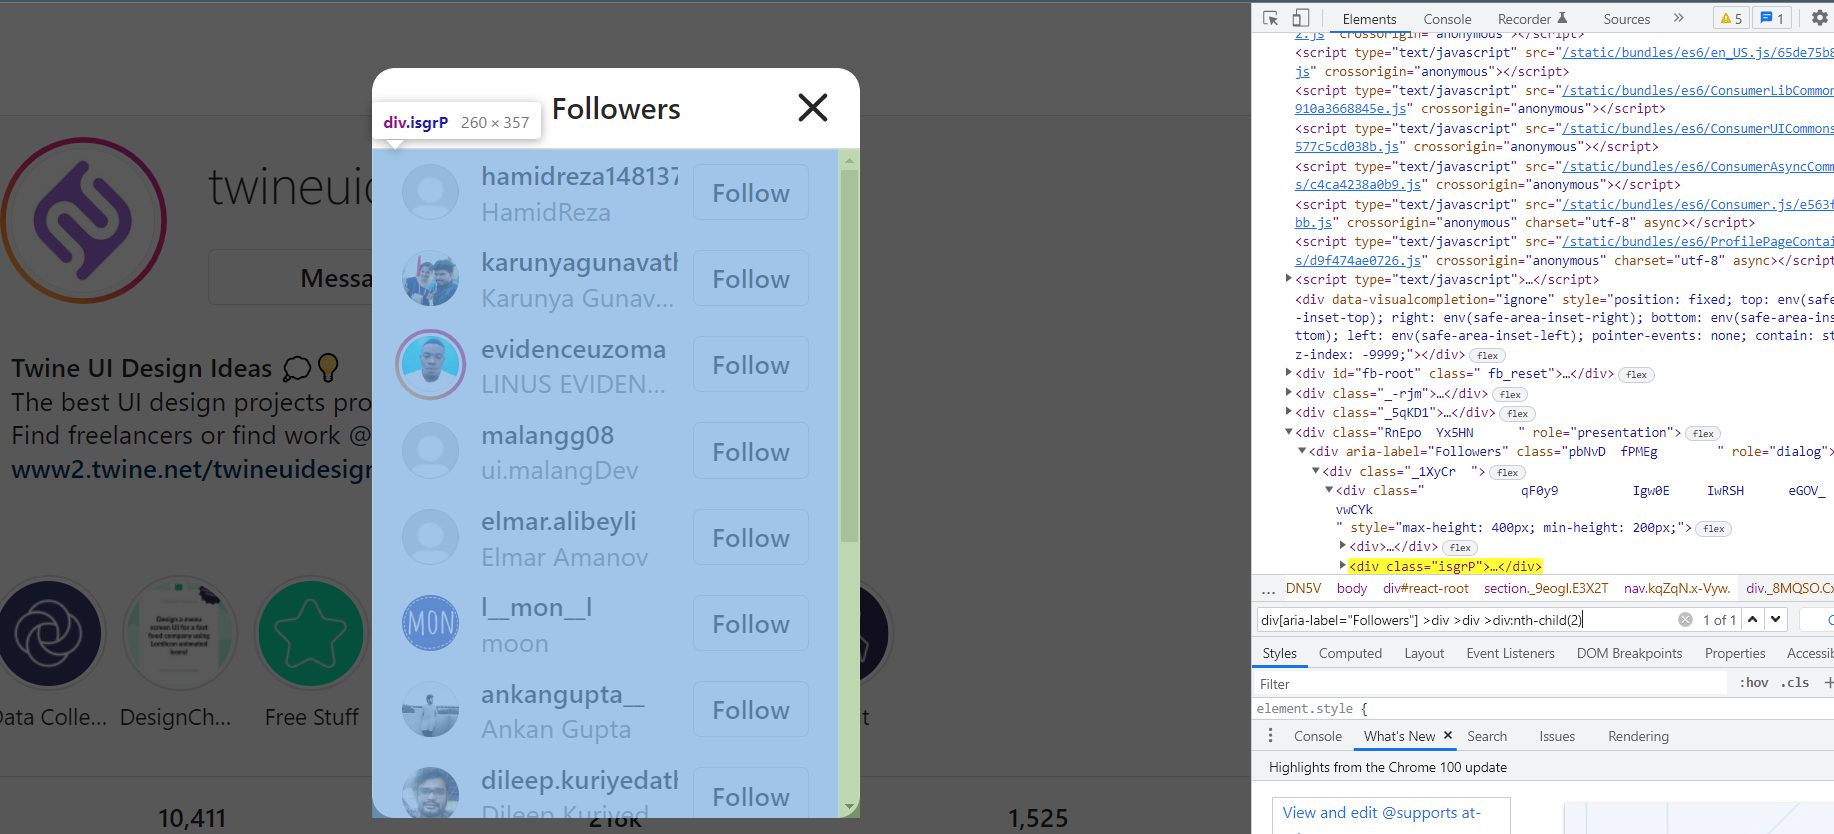This screenshot has width=1834, height=834.
Task: Expand the fb-root div node
Action: coord(1289,373)
